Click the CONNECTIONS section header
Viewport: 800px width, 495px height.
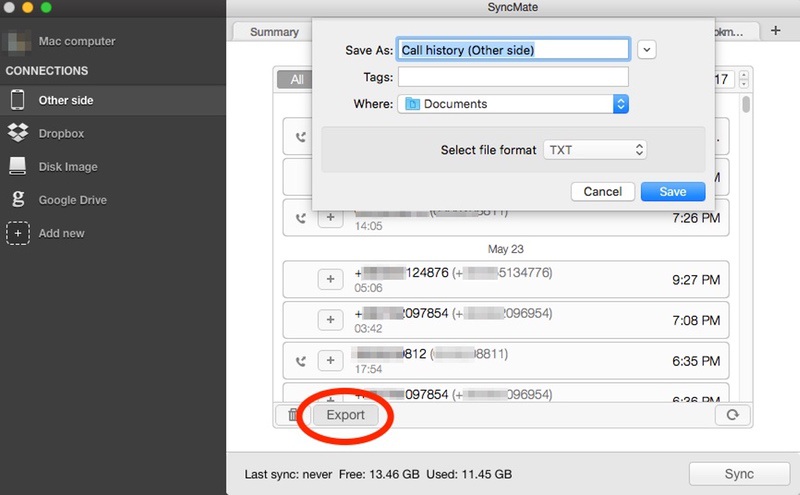click(x=47, y=71)
